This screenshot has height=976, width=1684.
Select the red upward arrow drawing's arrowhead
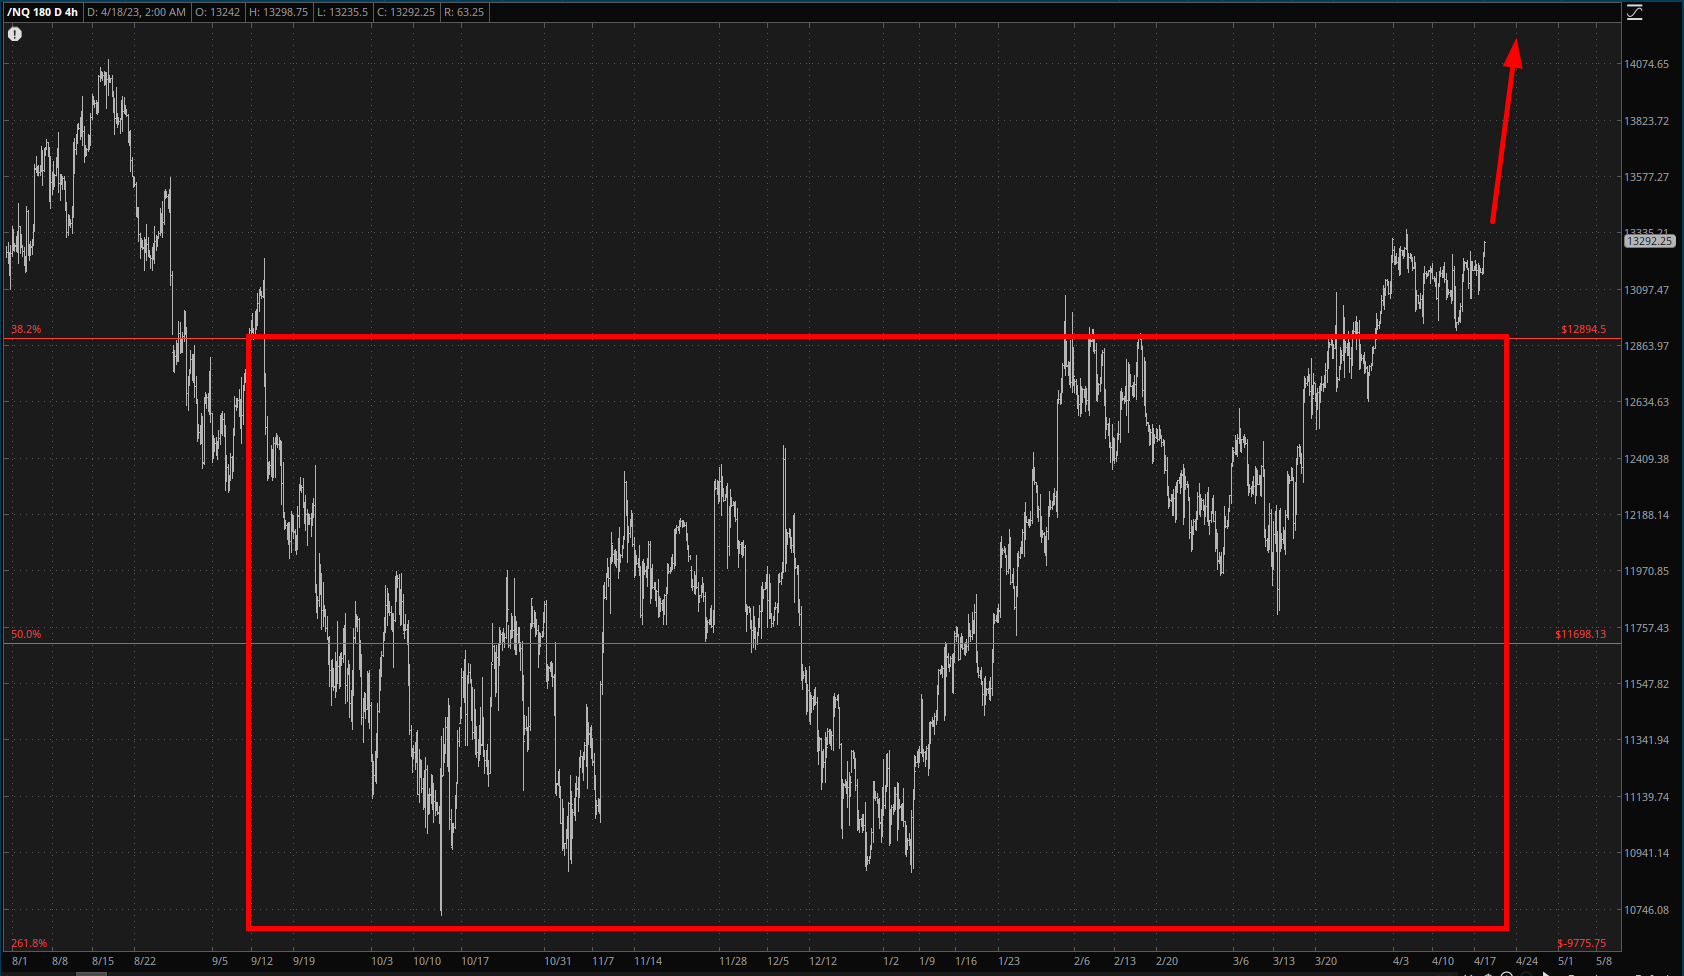(x=1514, y=53)
